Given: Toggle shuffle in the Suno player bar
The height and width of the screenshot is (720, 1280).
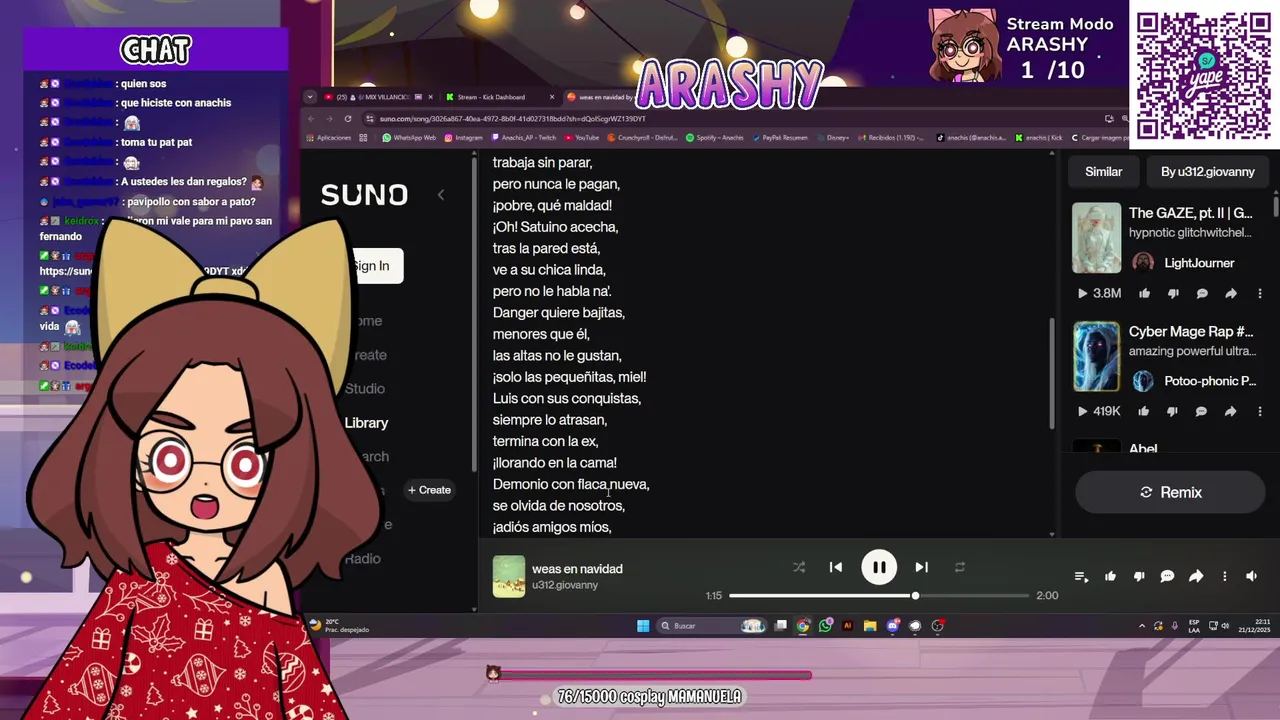Looking at the screenshot, I should point(799,567).
